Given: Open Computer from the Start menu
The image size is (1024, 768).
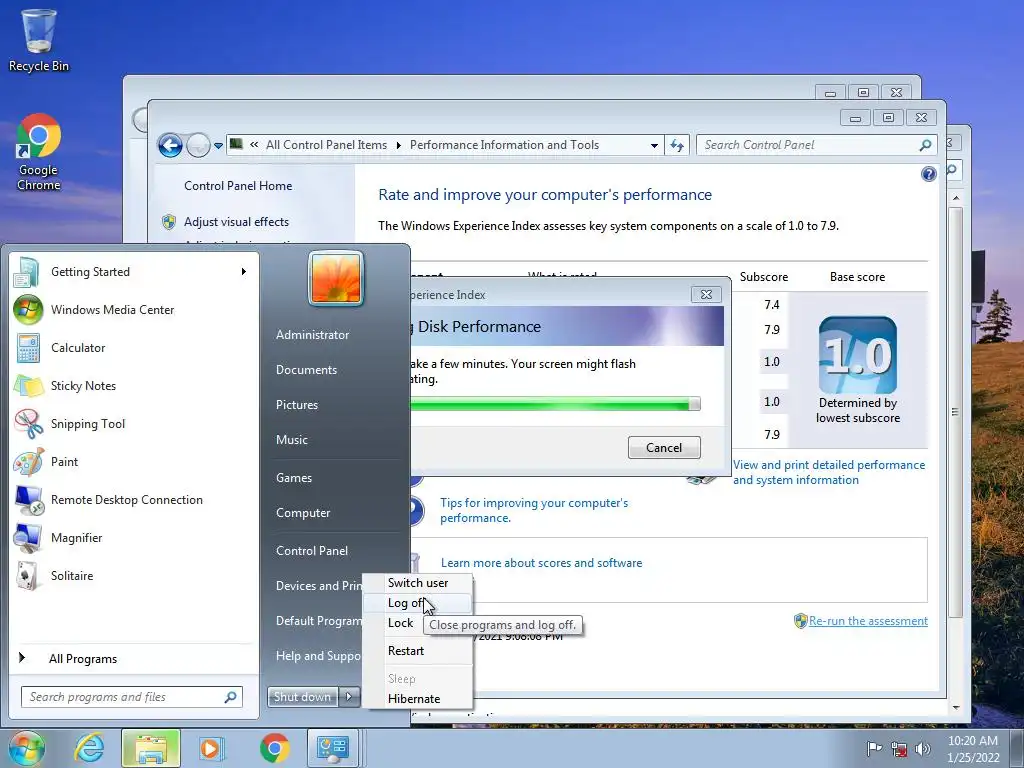Looking at the screenshot, I should click(303, 513).
